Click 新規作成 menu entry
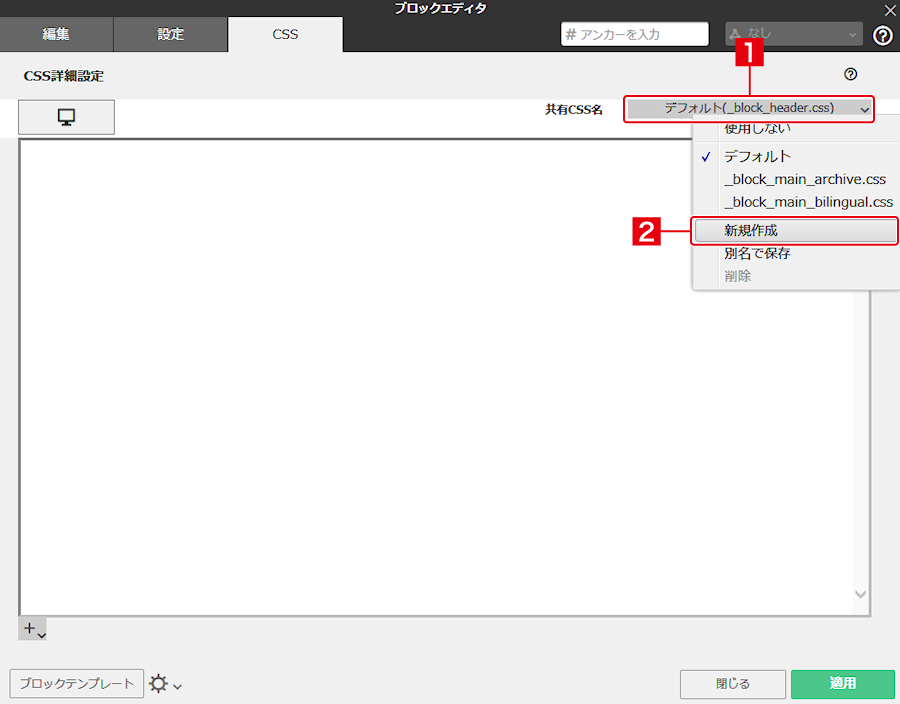900x704 pixels. click(x=795, y=231)
